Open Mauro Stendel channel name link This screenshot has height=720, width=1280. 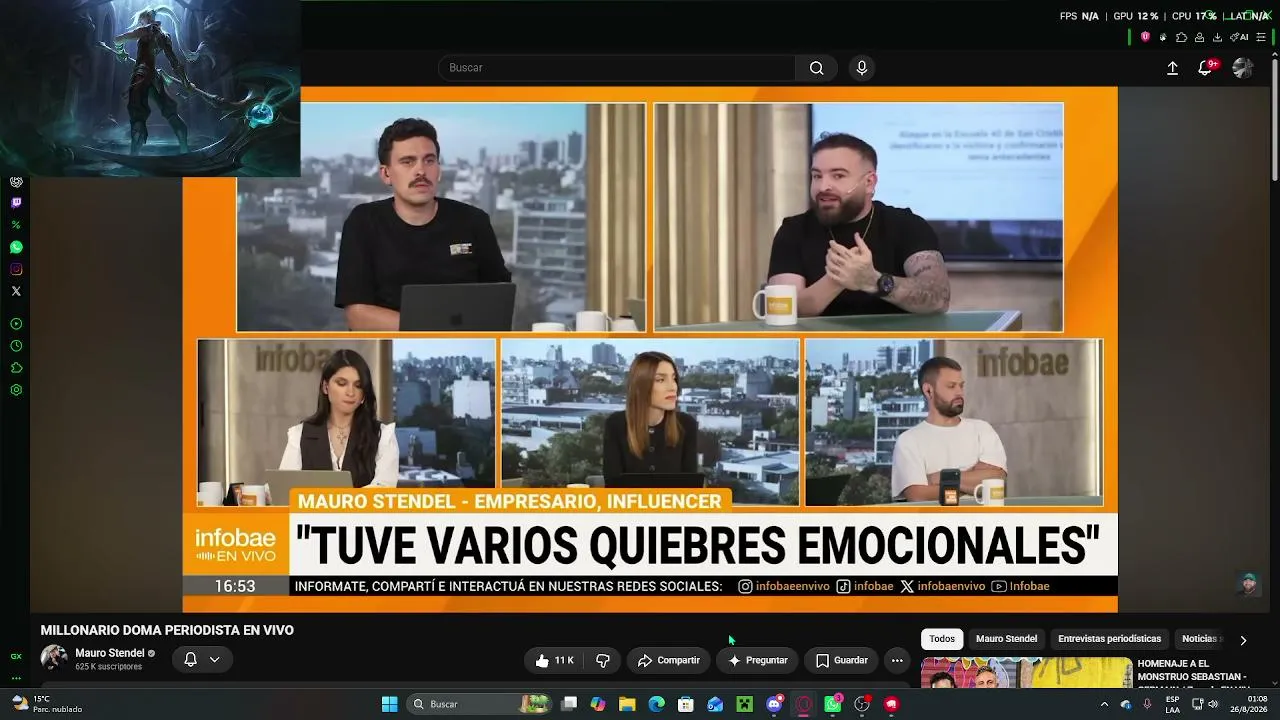(110, 653)
